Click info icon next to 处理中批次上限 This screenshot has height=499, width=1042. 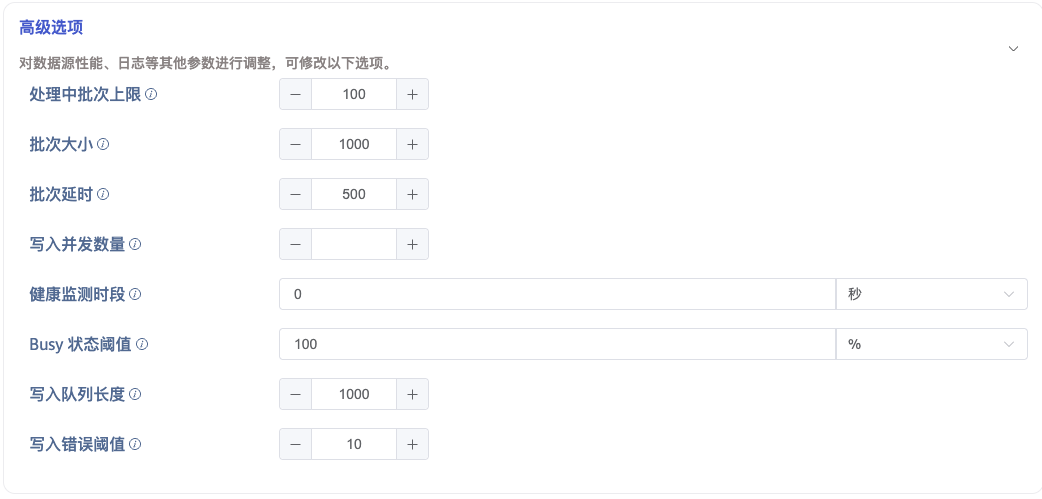[x=152, y=94]
